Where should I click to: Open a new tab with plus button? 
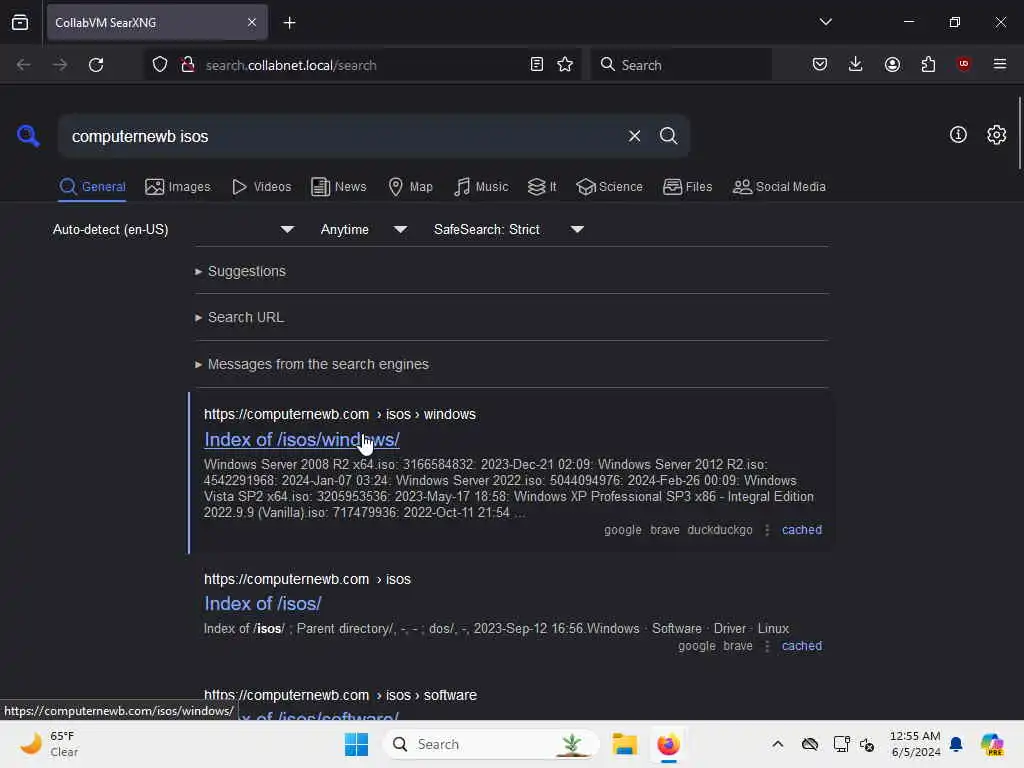click(x=289, y=23)
